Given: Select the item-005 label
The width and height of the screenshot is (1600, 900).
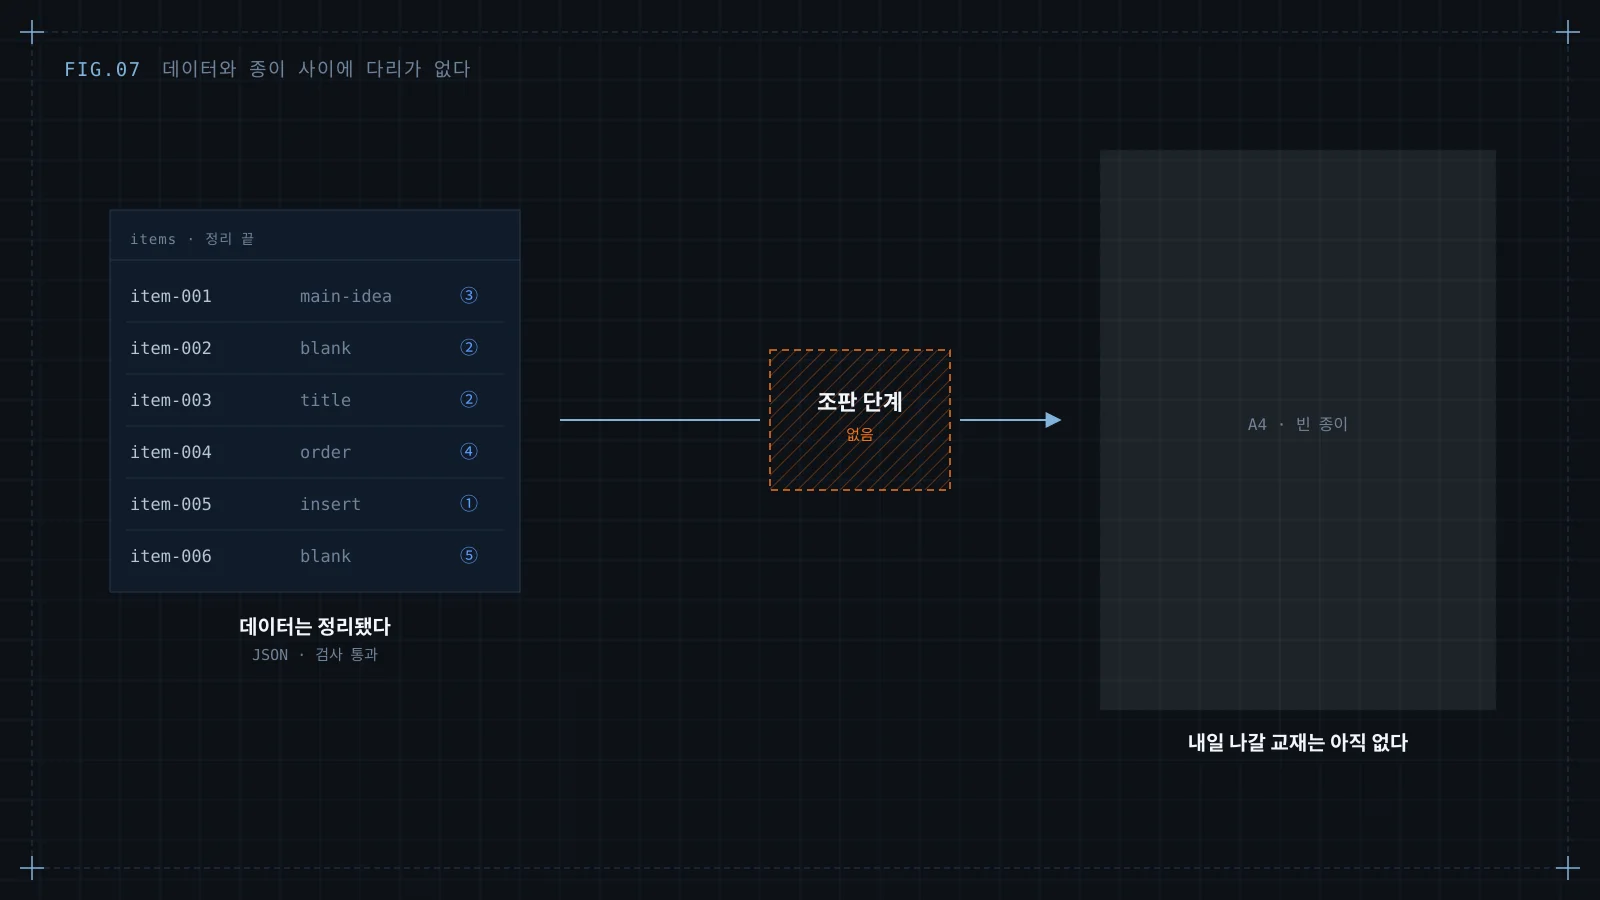Looking at the screenshot, I should point(171,504).
